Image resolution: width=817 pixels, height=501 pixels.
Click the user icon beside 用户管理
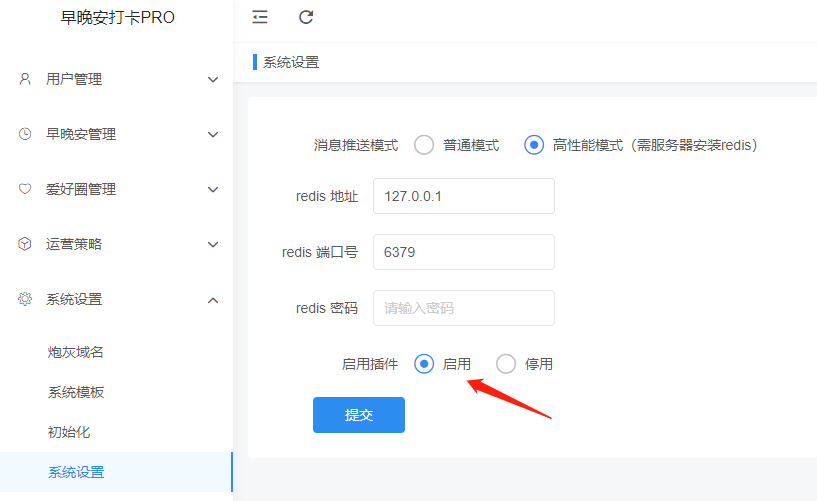[24, 79]
